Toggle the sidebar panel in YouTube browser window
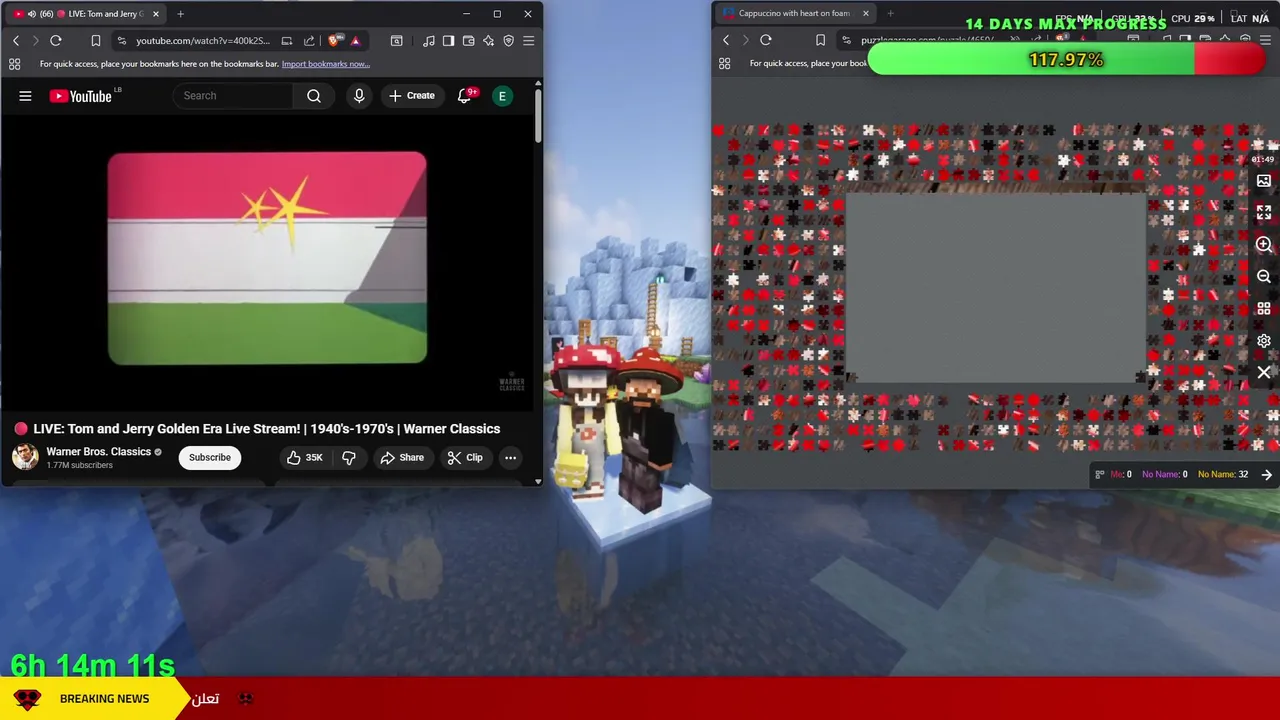1280x720 pixels. pyautogui.click(x=448, y=40)
